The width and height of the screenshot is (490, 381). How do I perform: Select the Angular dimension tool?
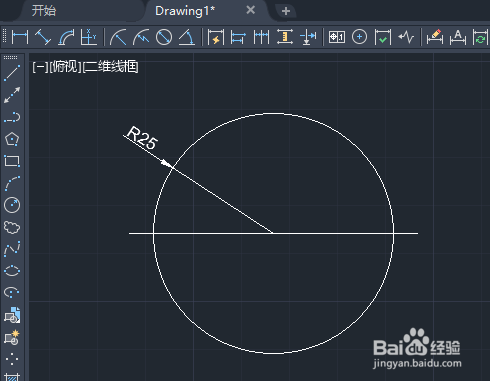tap(187, 37)
